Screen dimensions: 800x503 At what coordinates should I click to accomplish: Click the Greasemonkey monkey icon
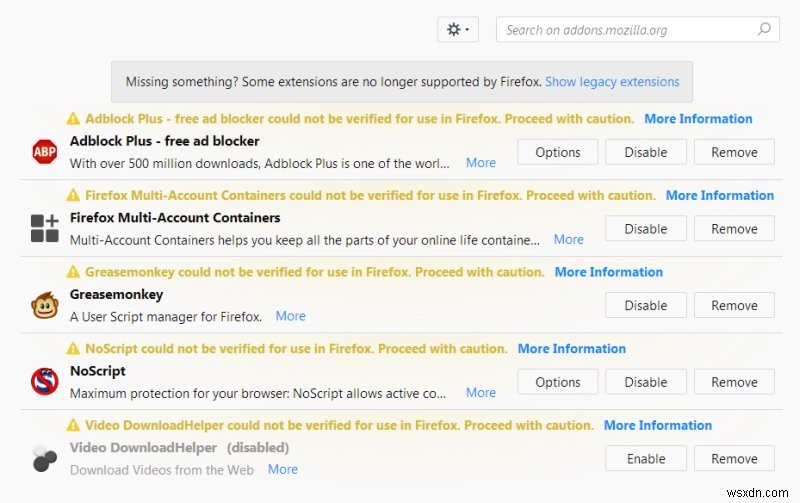pos(45,305)
